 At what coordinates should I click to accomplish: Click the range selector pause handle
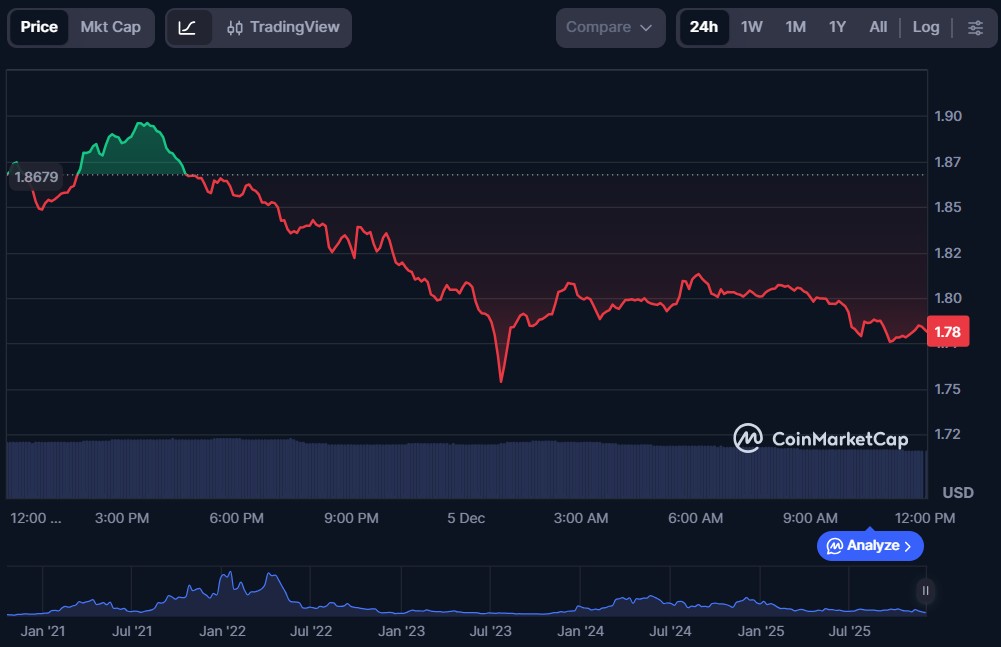point(925,591)
